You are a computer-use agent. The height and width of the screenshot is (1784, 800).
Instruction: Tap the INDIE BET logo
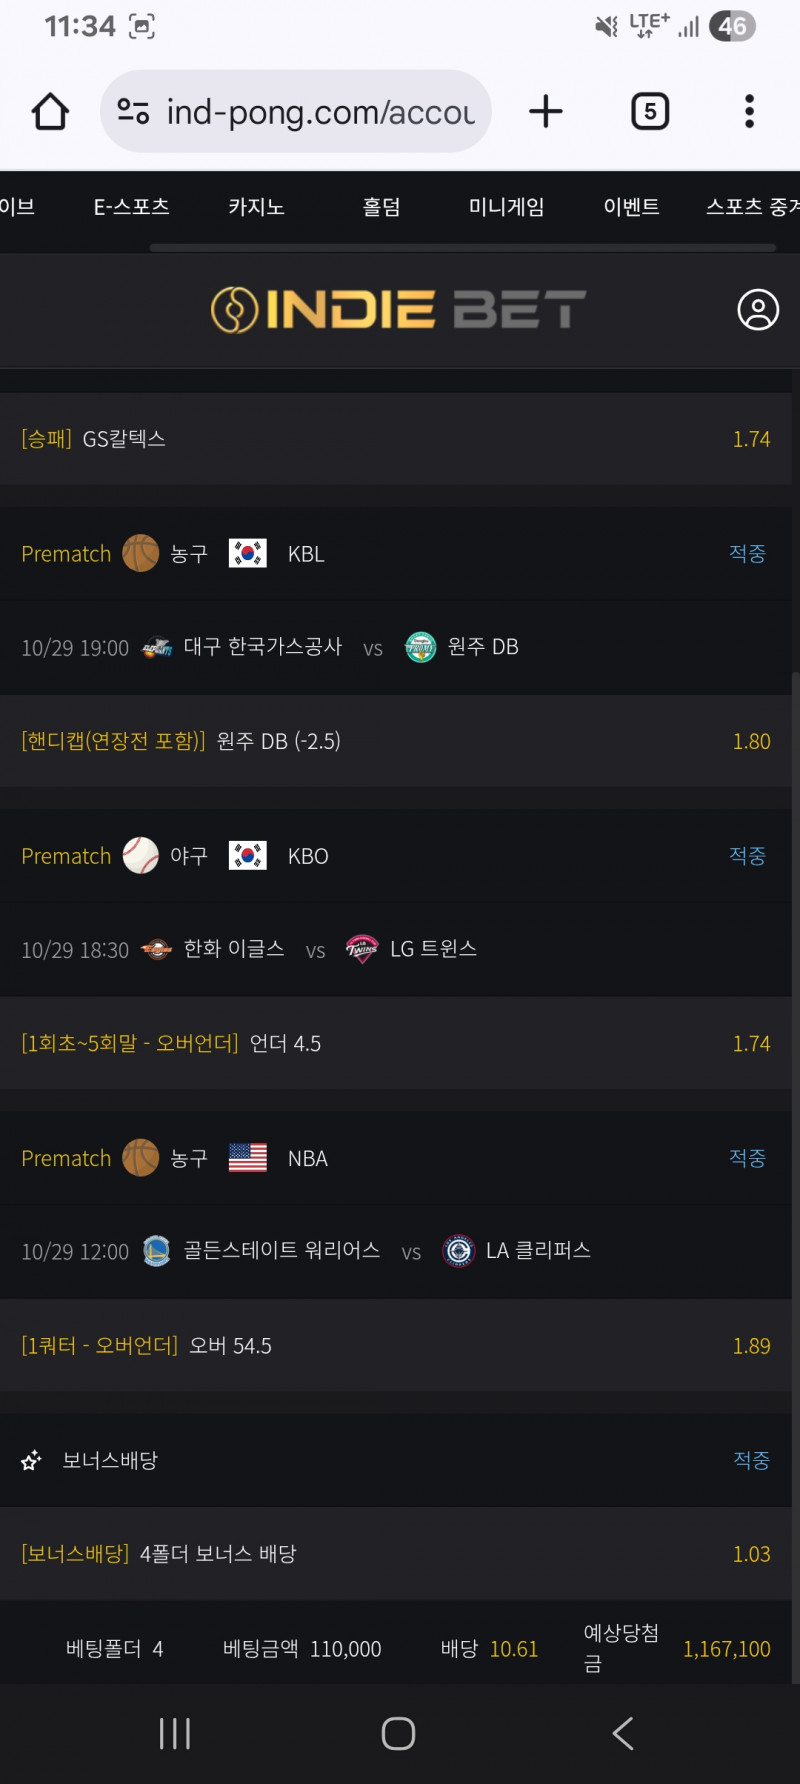pos(398,310)
